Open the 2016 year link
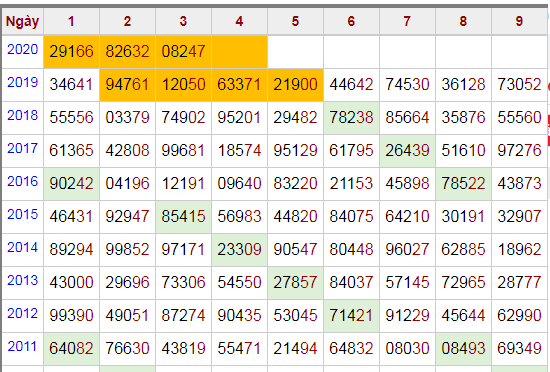This screenshot has height=372, width=550. (x=22, y=181)
